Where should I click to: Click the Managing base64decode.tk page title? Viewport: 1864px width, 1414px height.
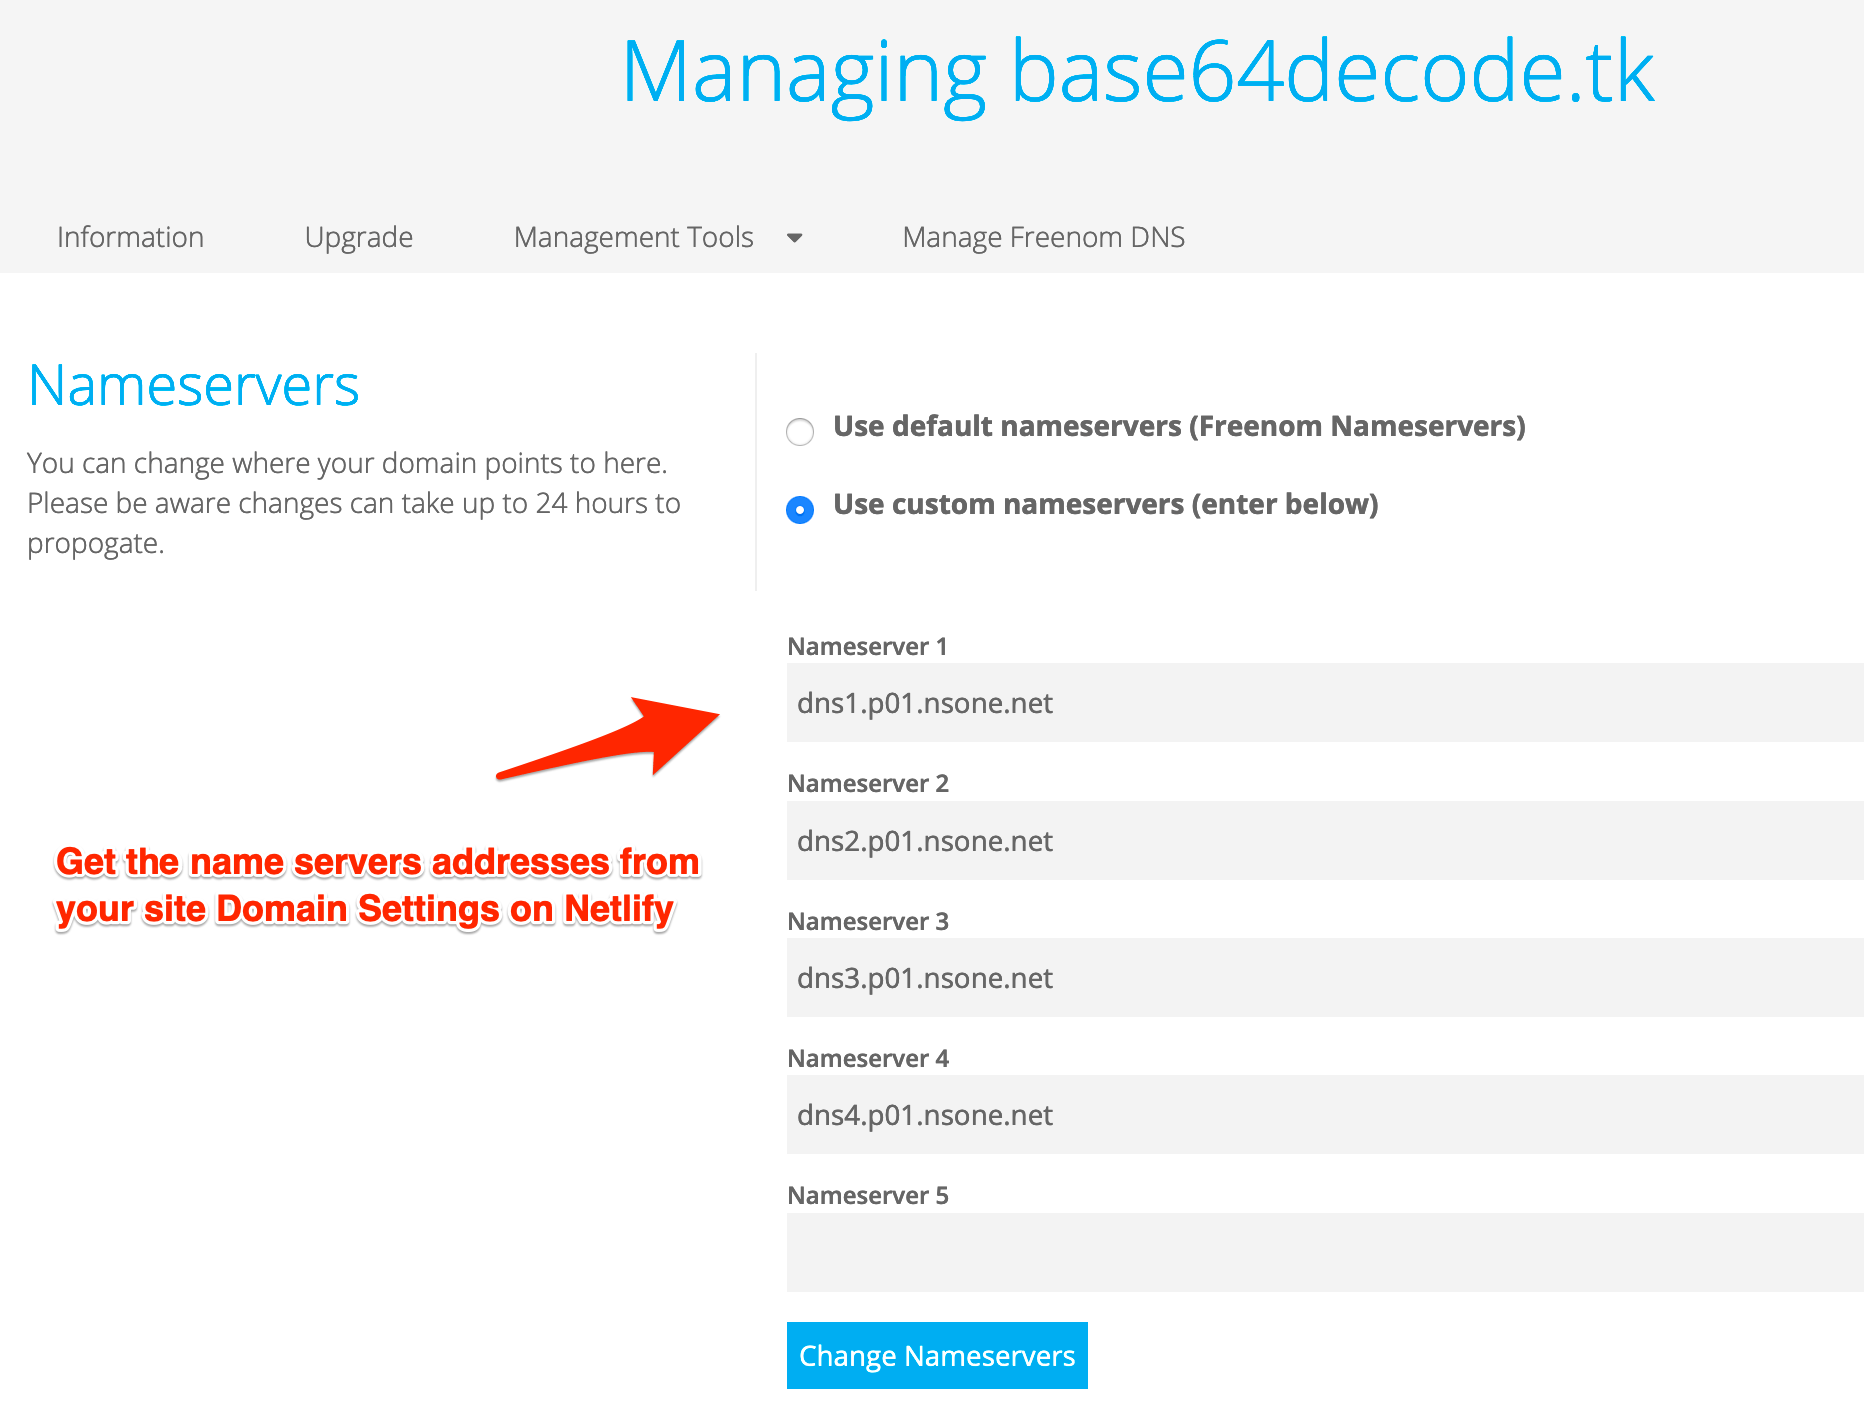1138,73
